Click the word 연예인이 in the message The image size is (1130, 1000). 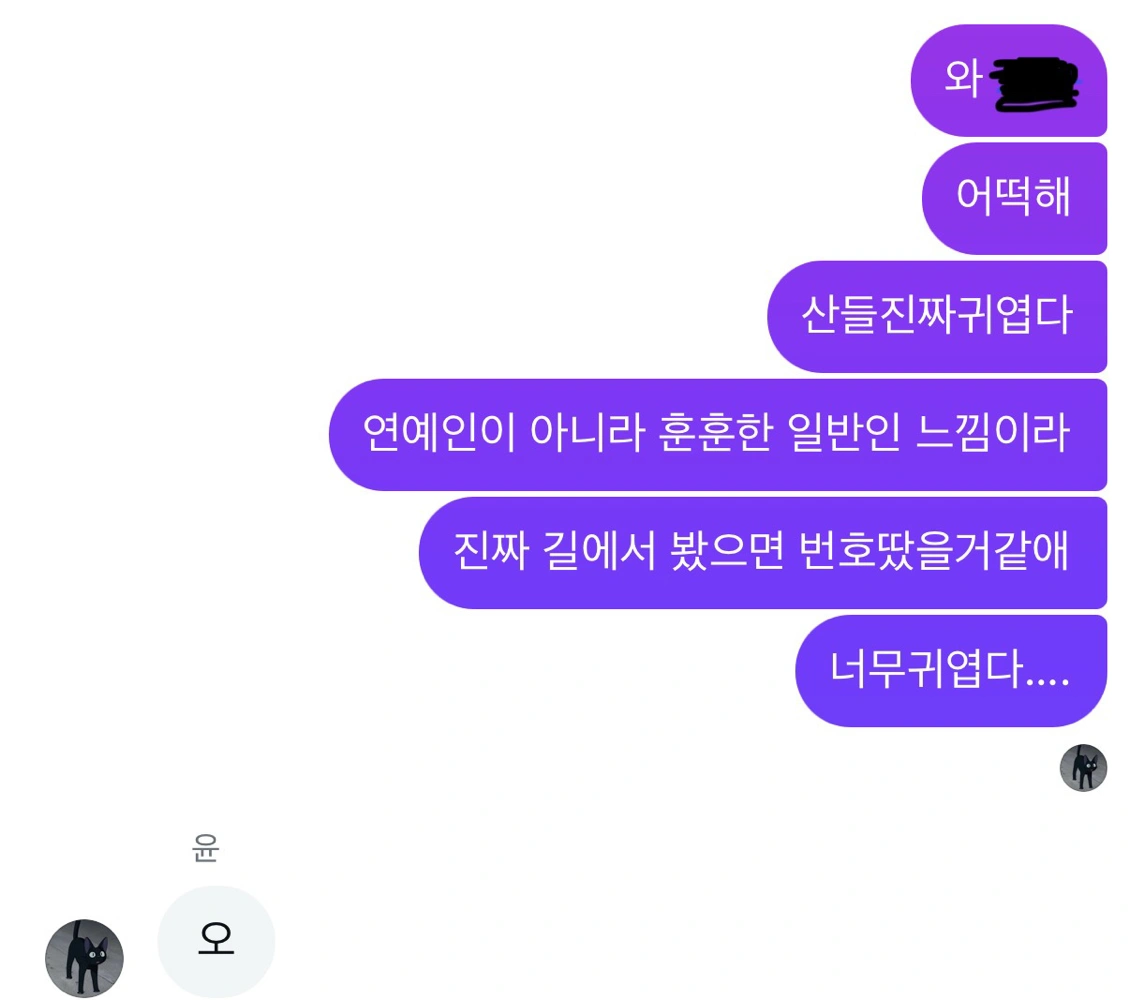(440, 433)
